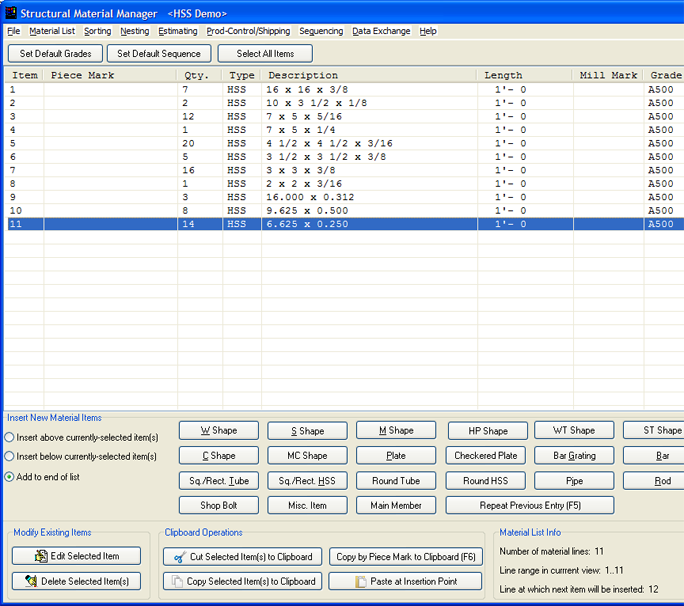Image resolution: width=684 pixels, height=606 pixels.
Task: Select row with 7 x 5 x 5/16
Action: pyautogui.click(x=345, y=116)
